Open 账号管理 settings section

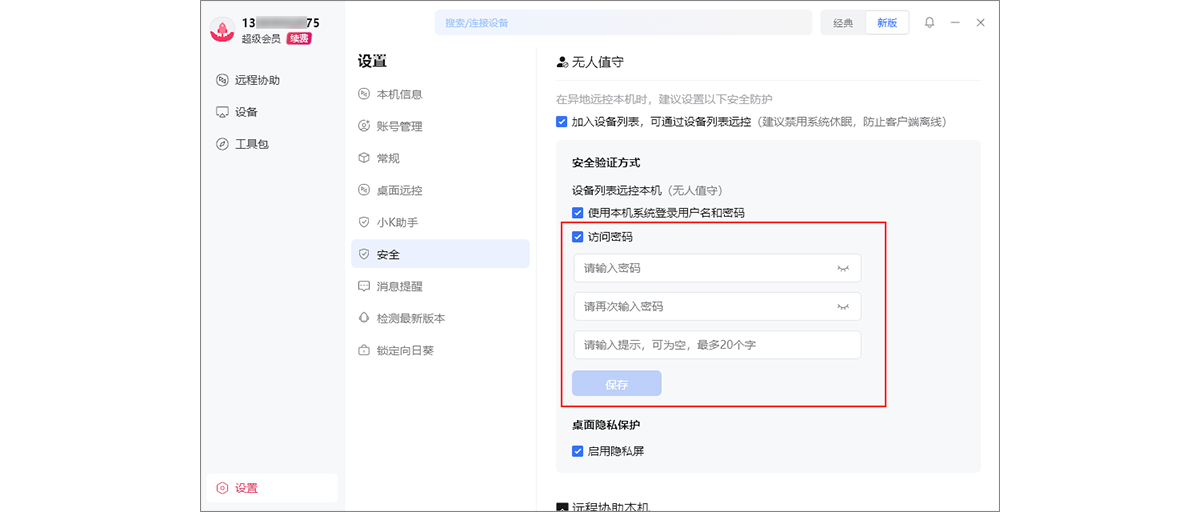399,126
